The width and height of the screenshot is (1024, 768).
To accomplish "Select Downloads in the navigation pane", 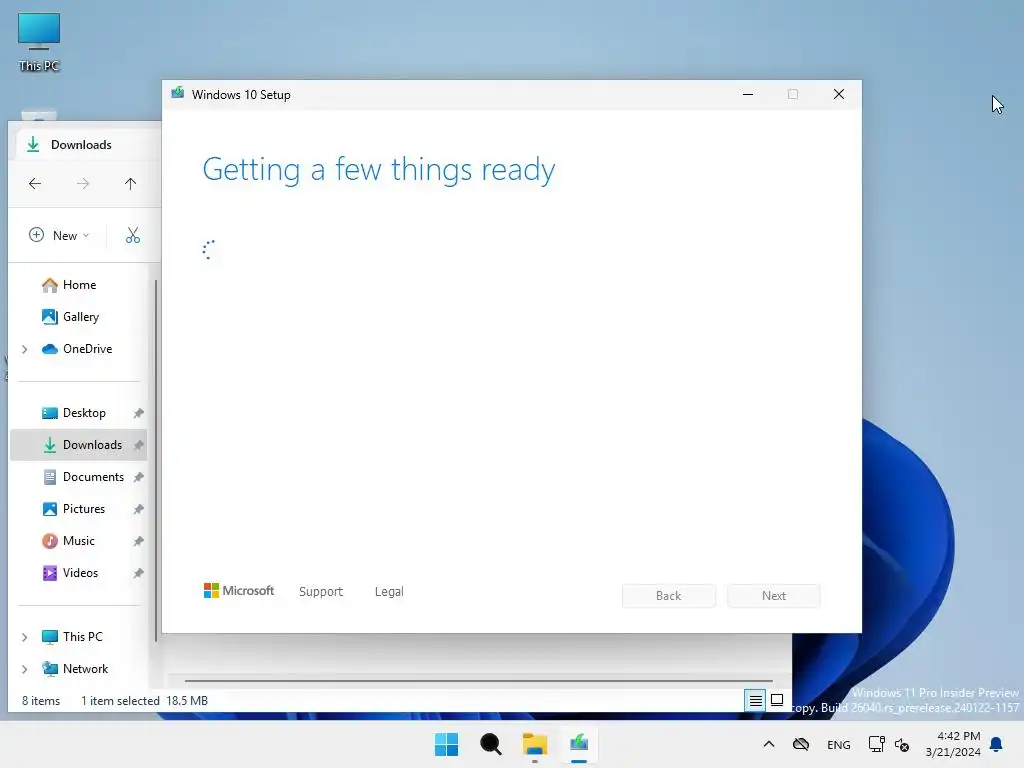I will click(78, 445).
